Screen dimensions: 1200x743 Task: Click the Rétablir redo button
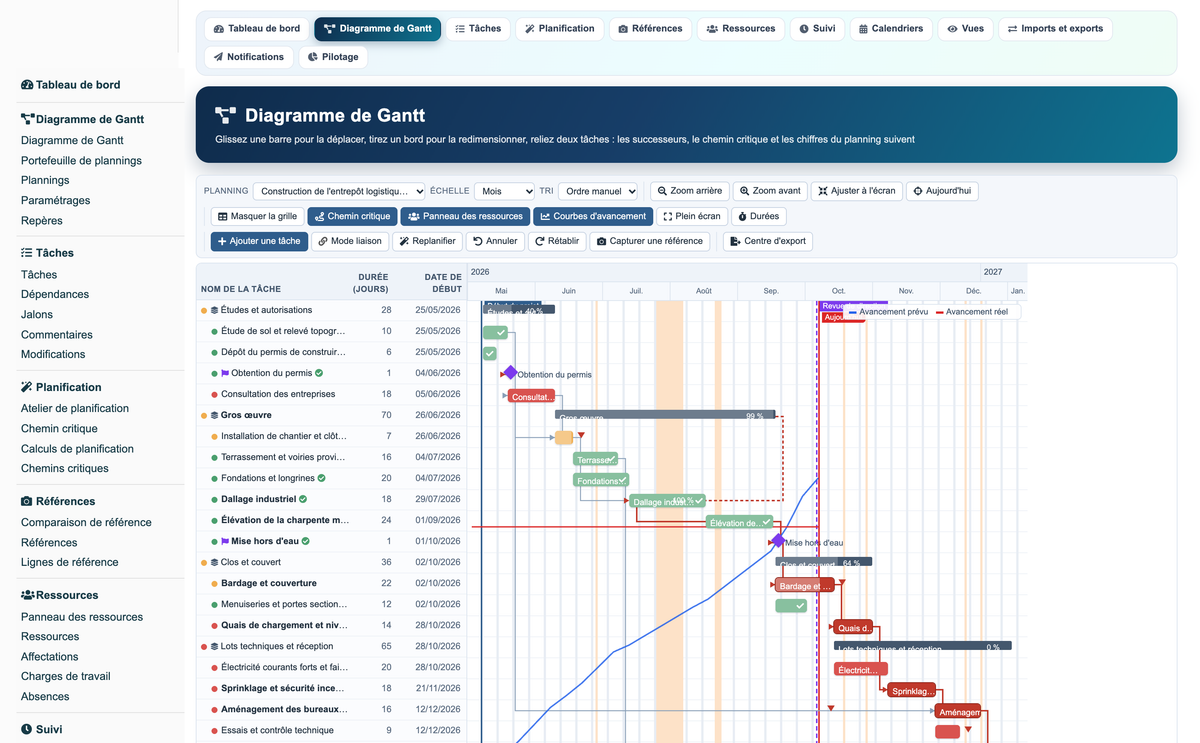pos(557,241)
